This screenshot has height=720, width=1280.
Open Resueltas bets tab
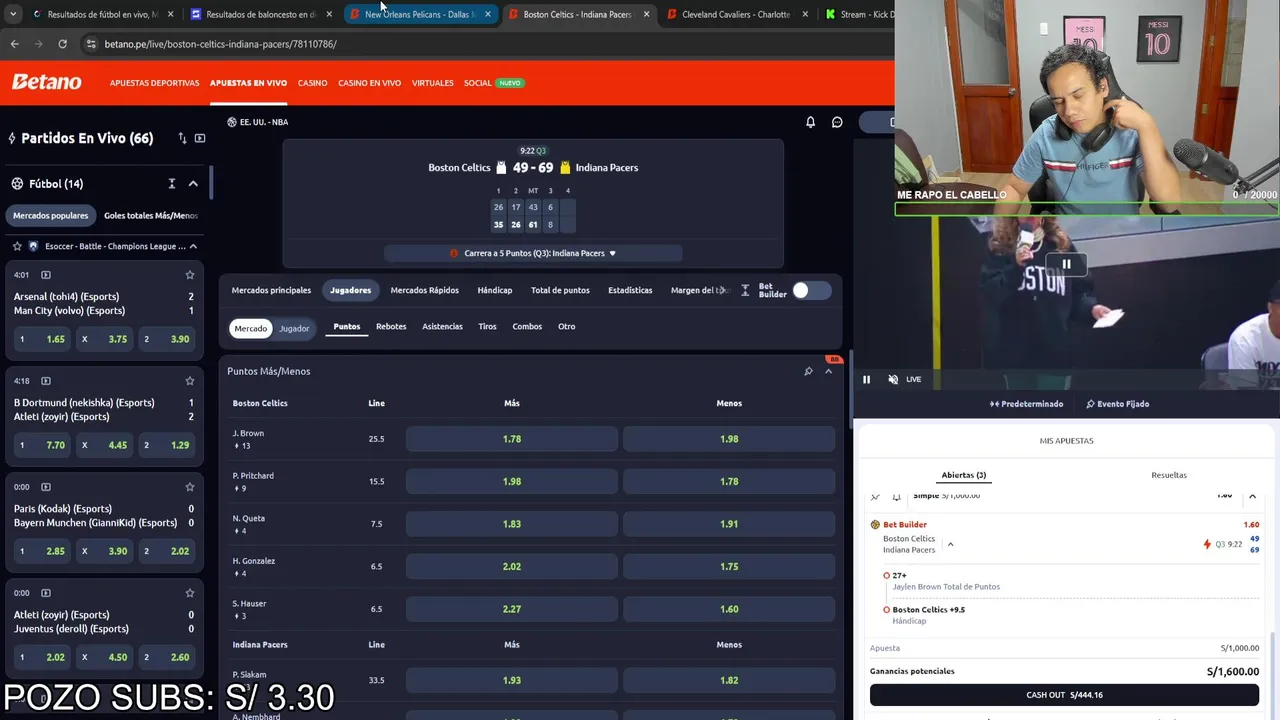[1168, 475]
